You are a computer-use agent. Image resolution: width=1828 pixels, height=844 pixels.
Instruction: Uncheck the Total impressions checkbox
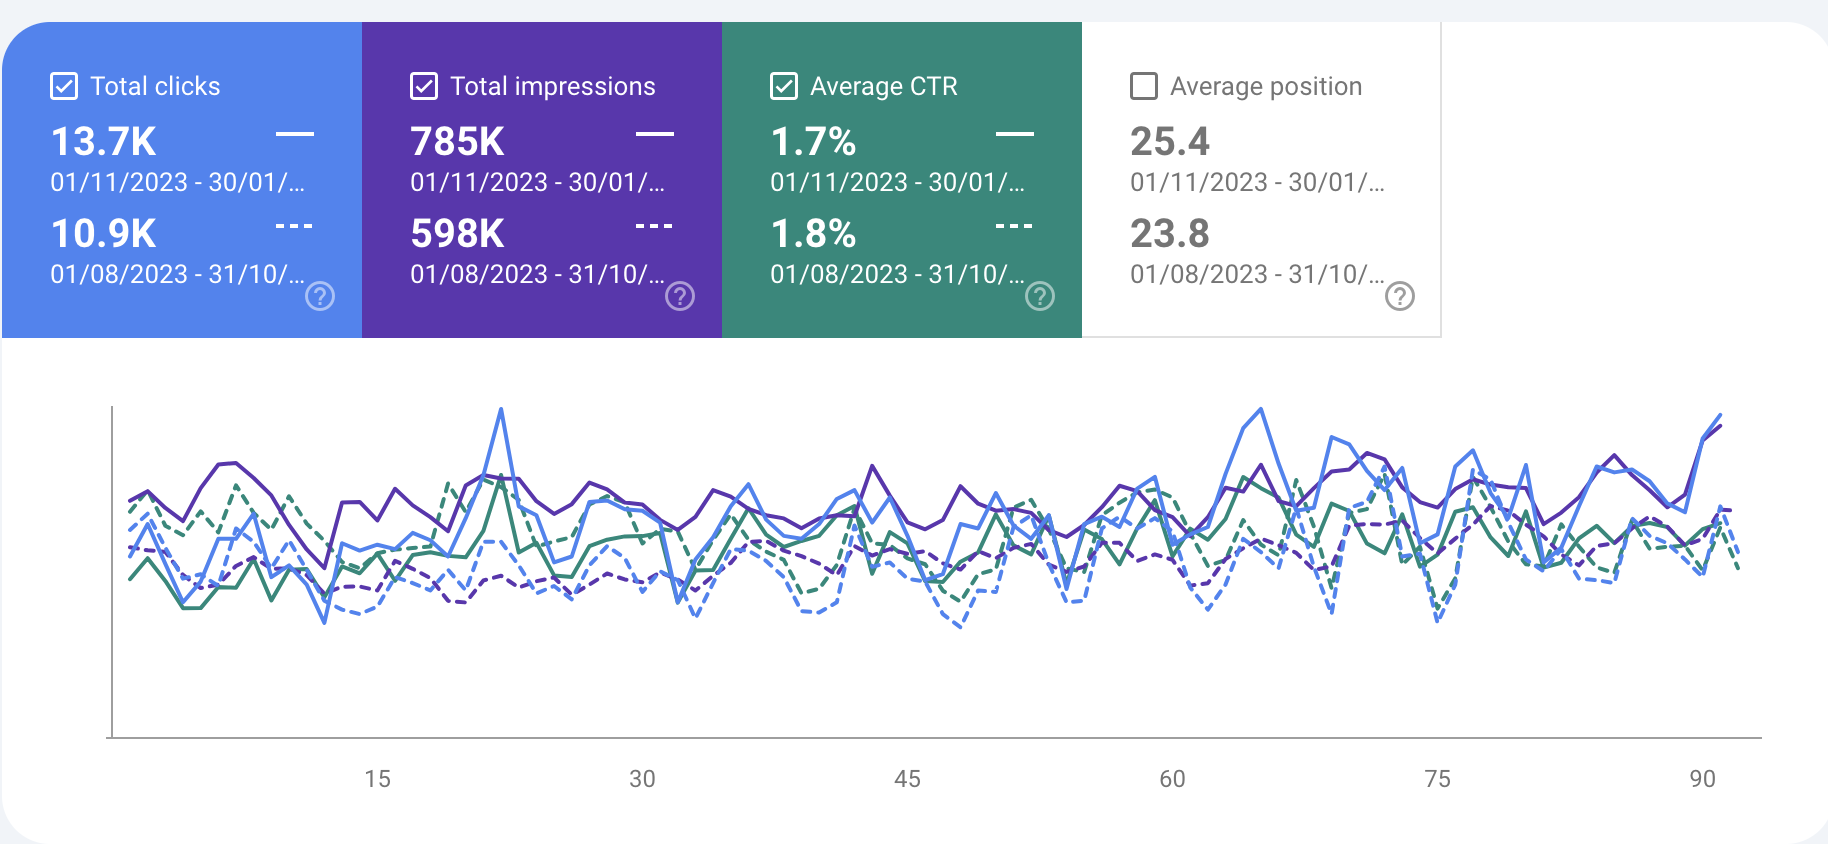pyautogui.click(x=424, y=86)
